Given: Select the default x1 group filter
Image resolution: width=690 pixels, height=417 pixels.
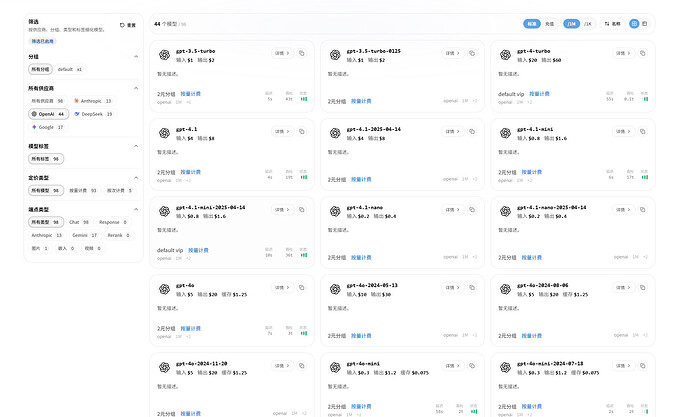Looking at the screenshot, I should [70, 70].
